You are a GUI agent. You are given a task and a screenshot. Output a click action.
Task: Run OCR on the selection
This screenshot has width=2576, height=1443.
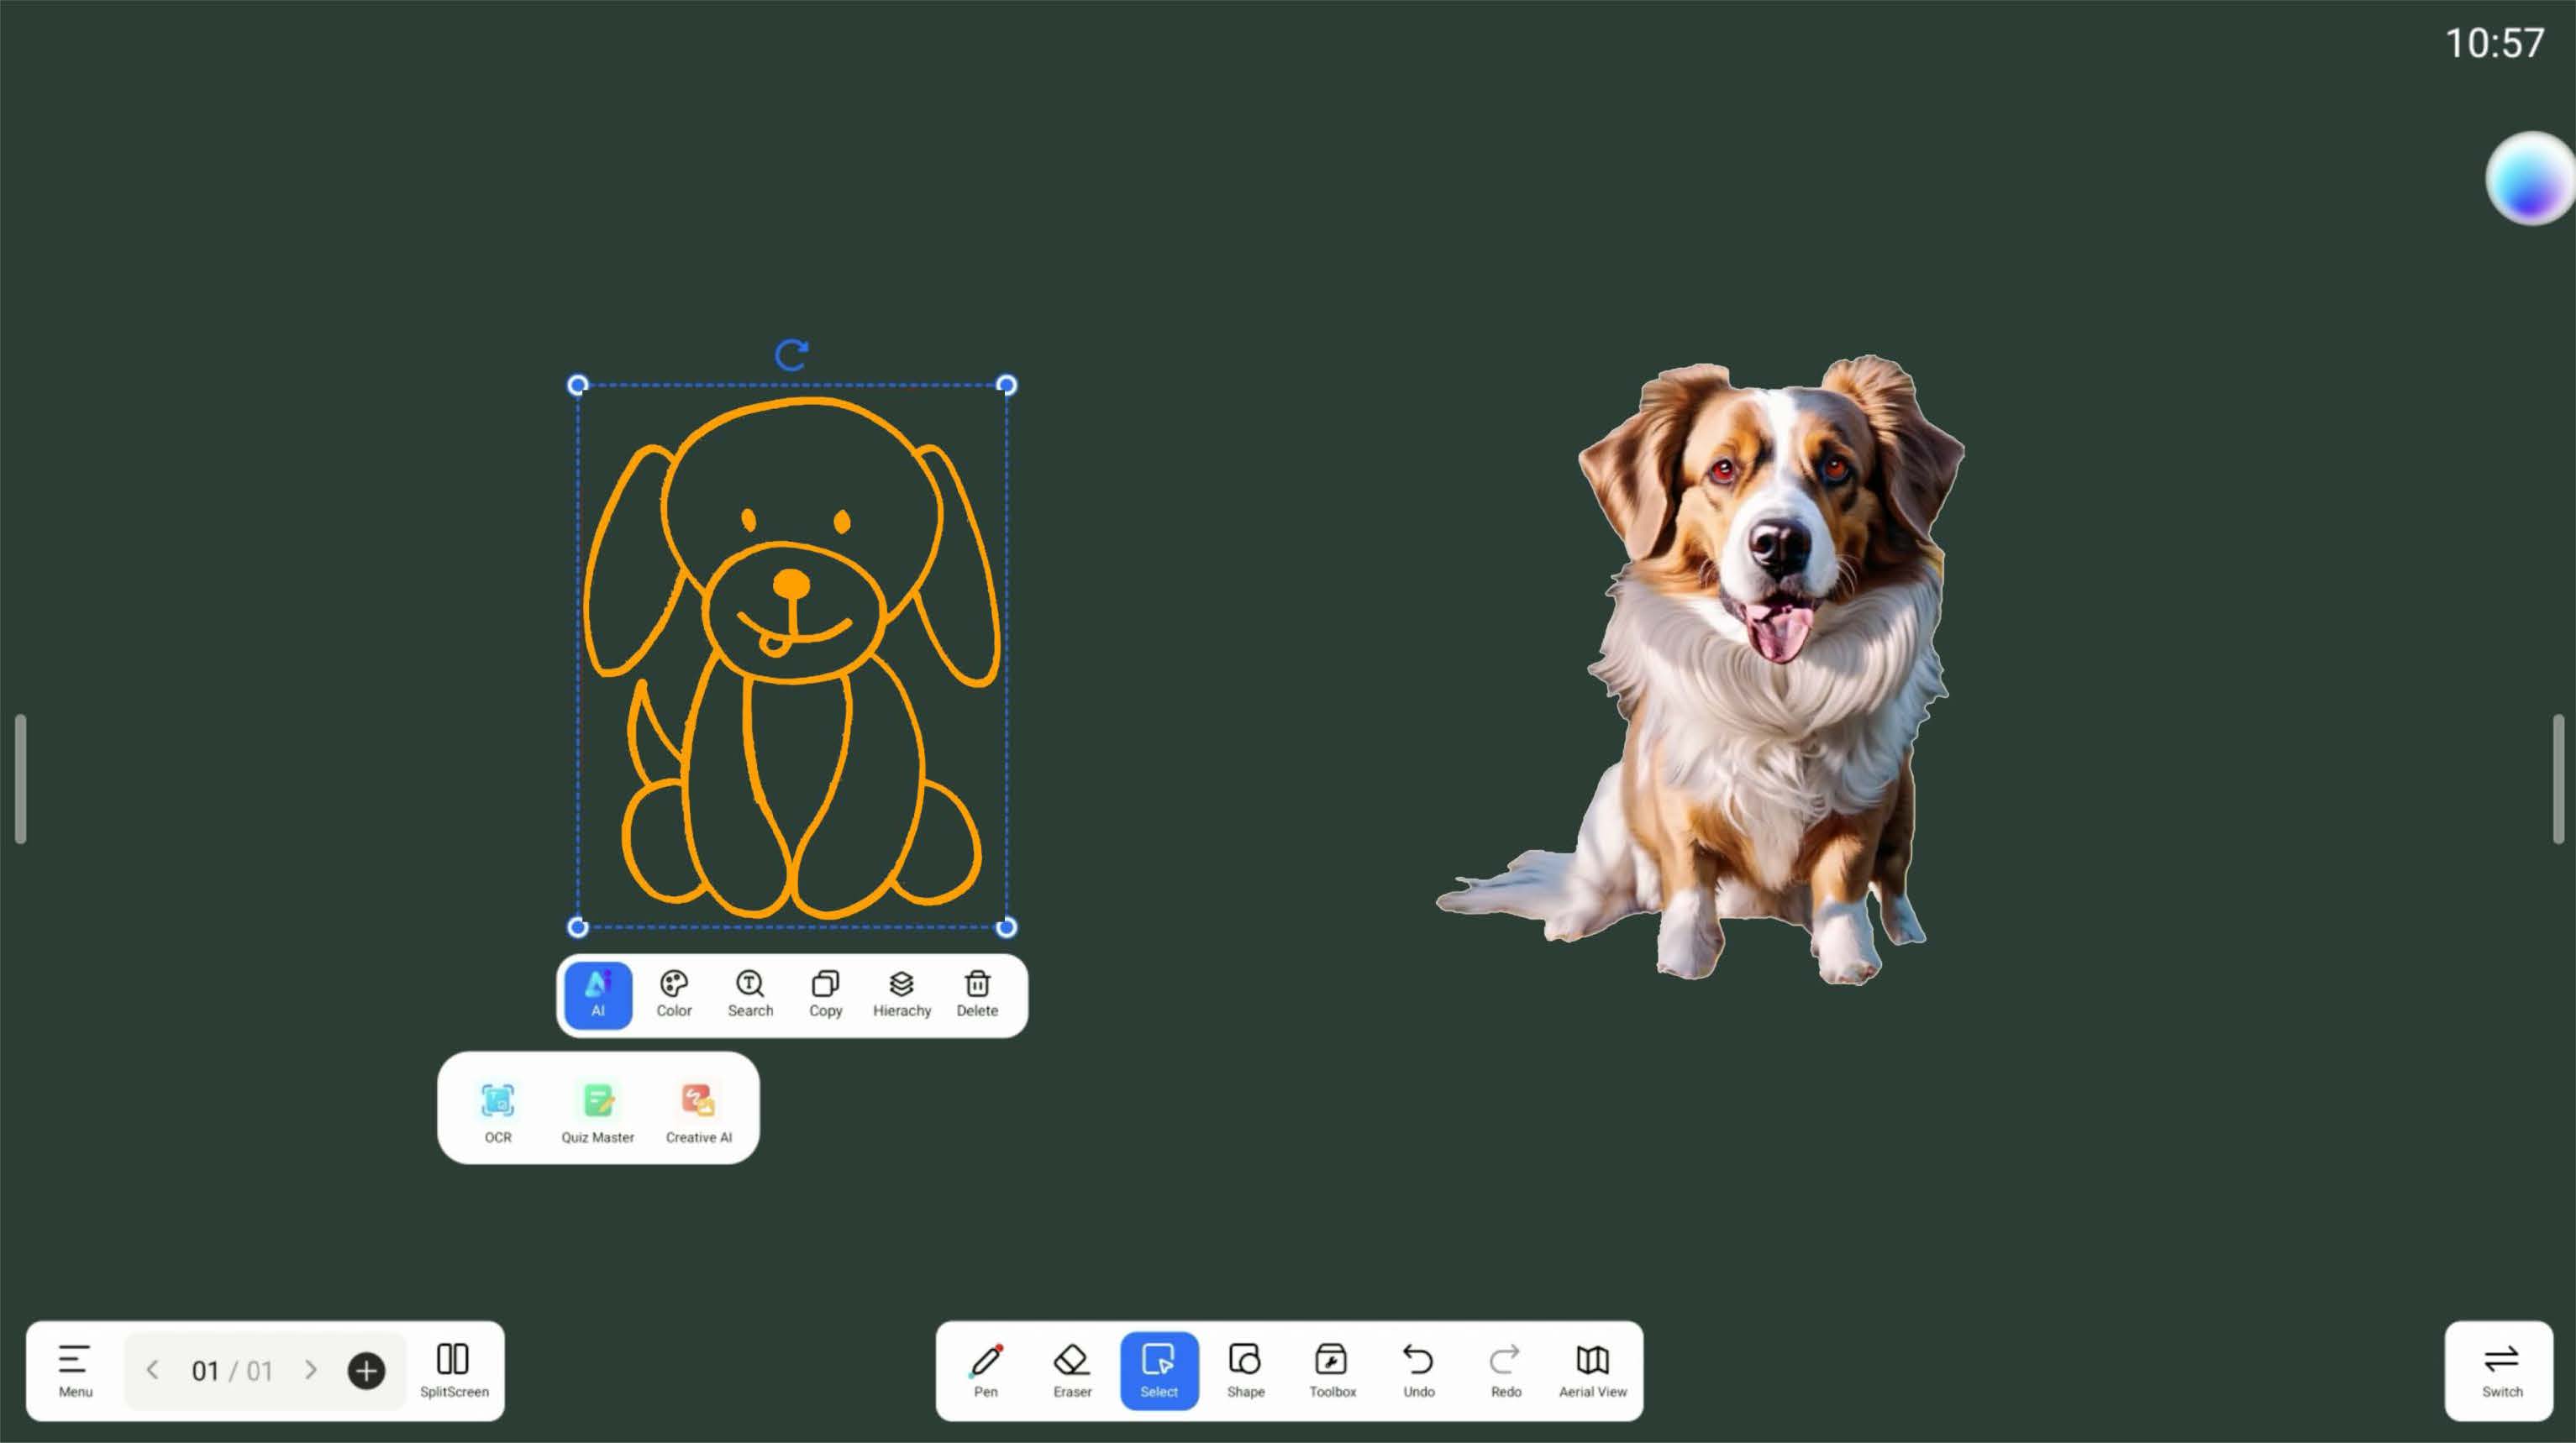498,1109
